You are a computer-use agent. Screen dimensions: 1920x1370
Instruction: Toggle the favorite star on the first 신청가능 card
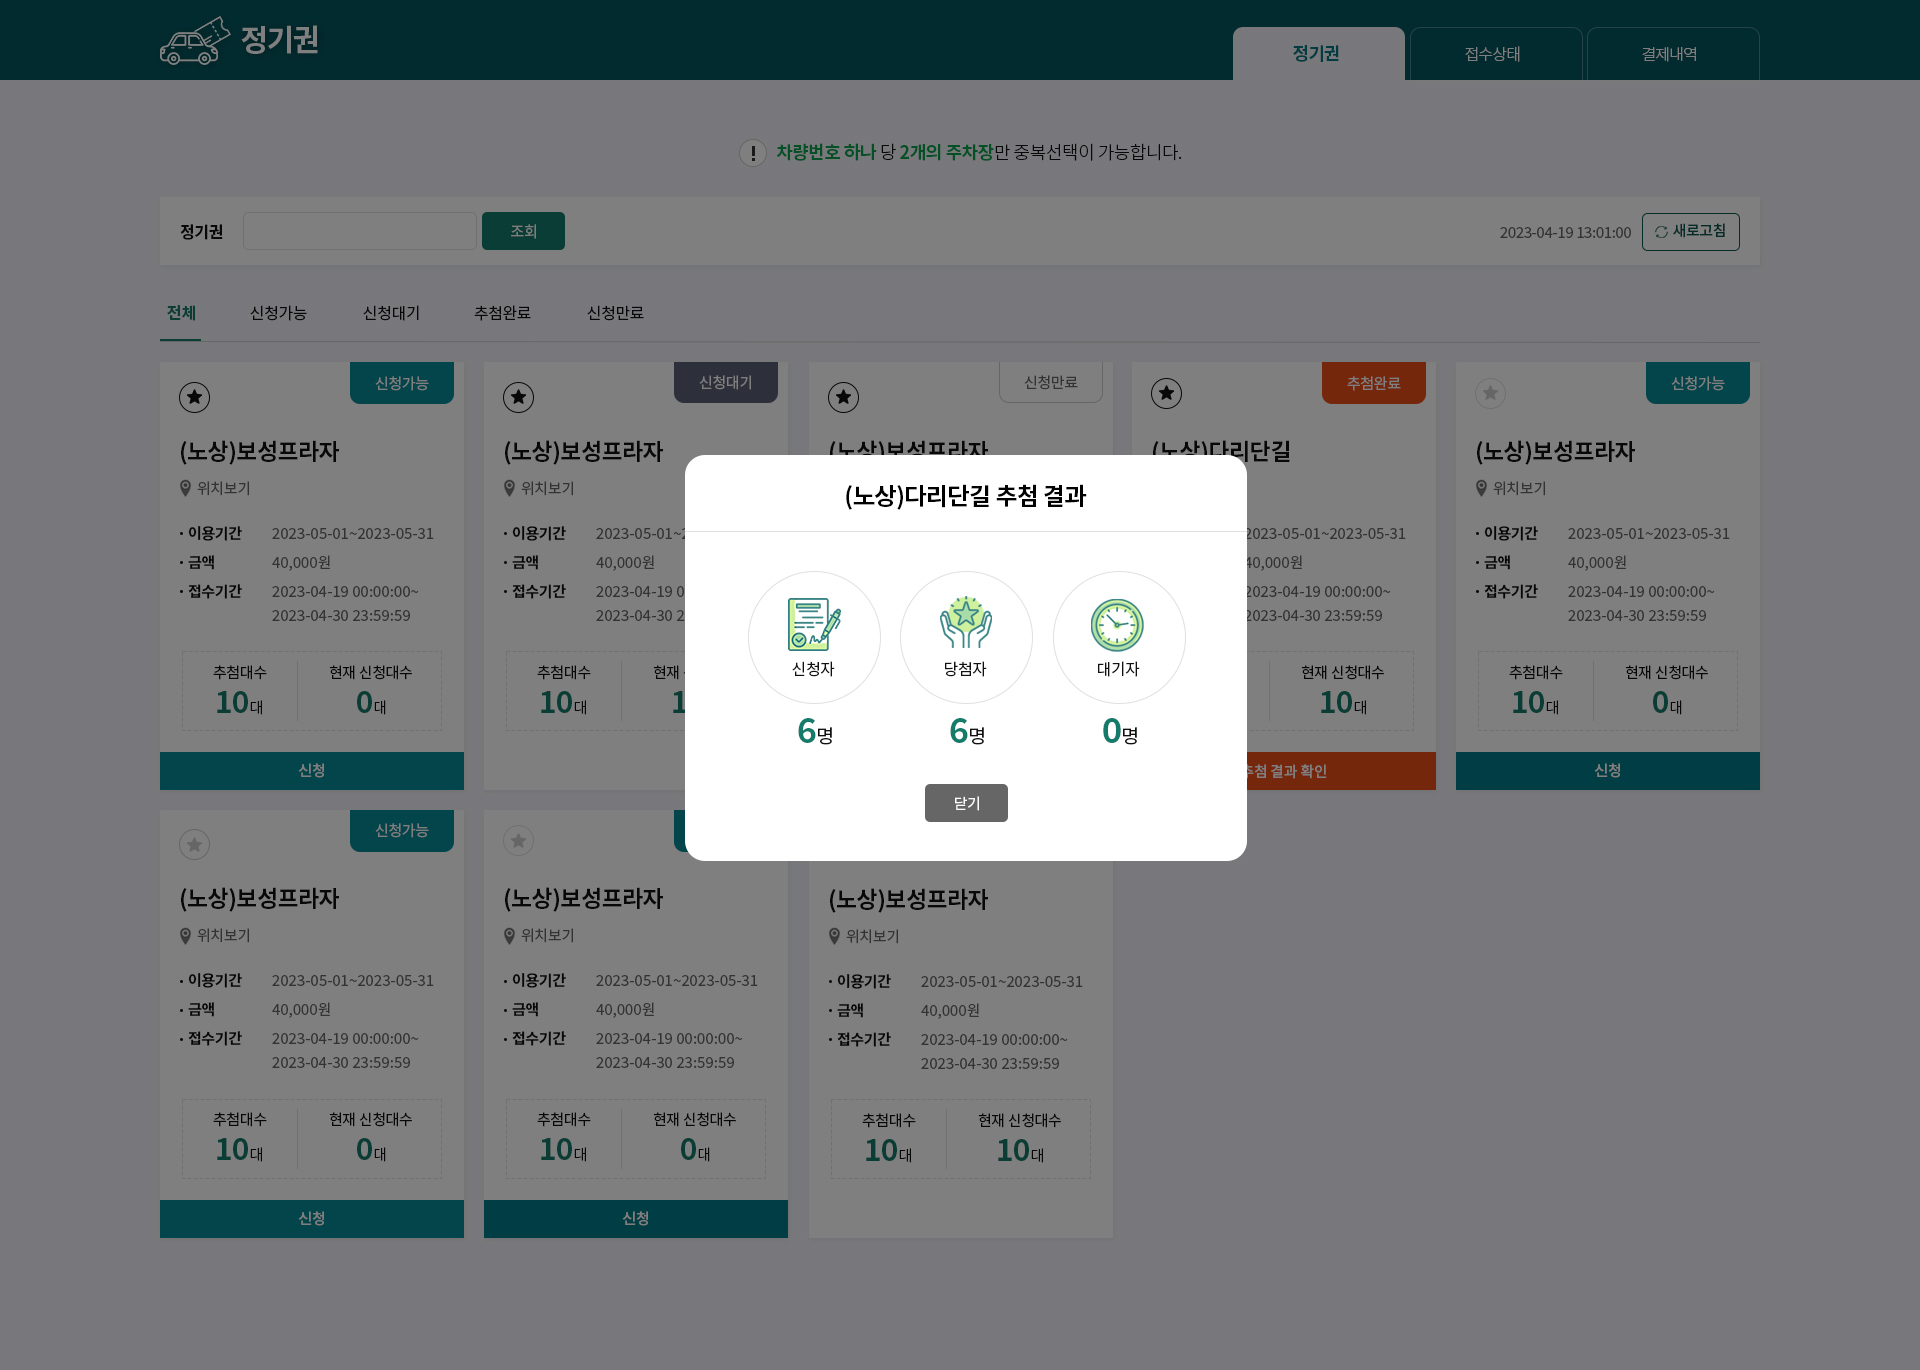click(194, 397)
